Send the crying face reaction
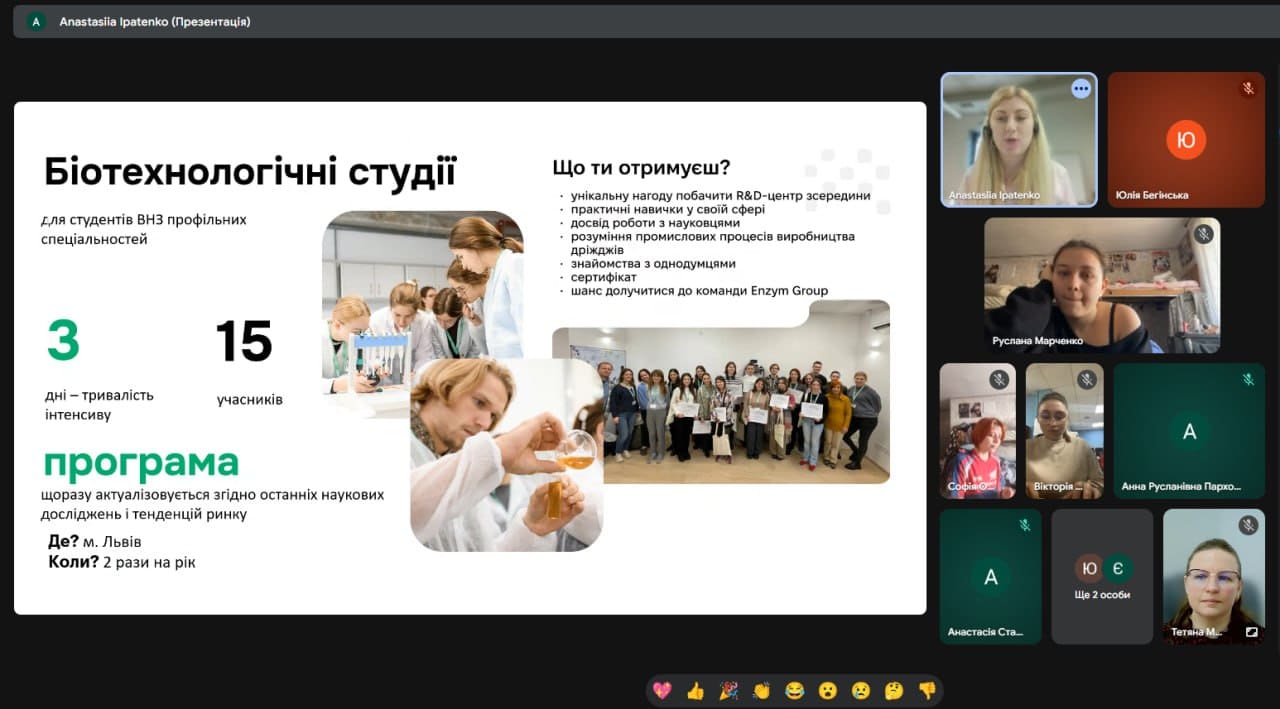 pos(861,690)
